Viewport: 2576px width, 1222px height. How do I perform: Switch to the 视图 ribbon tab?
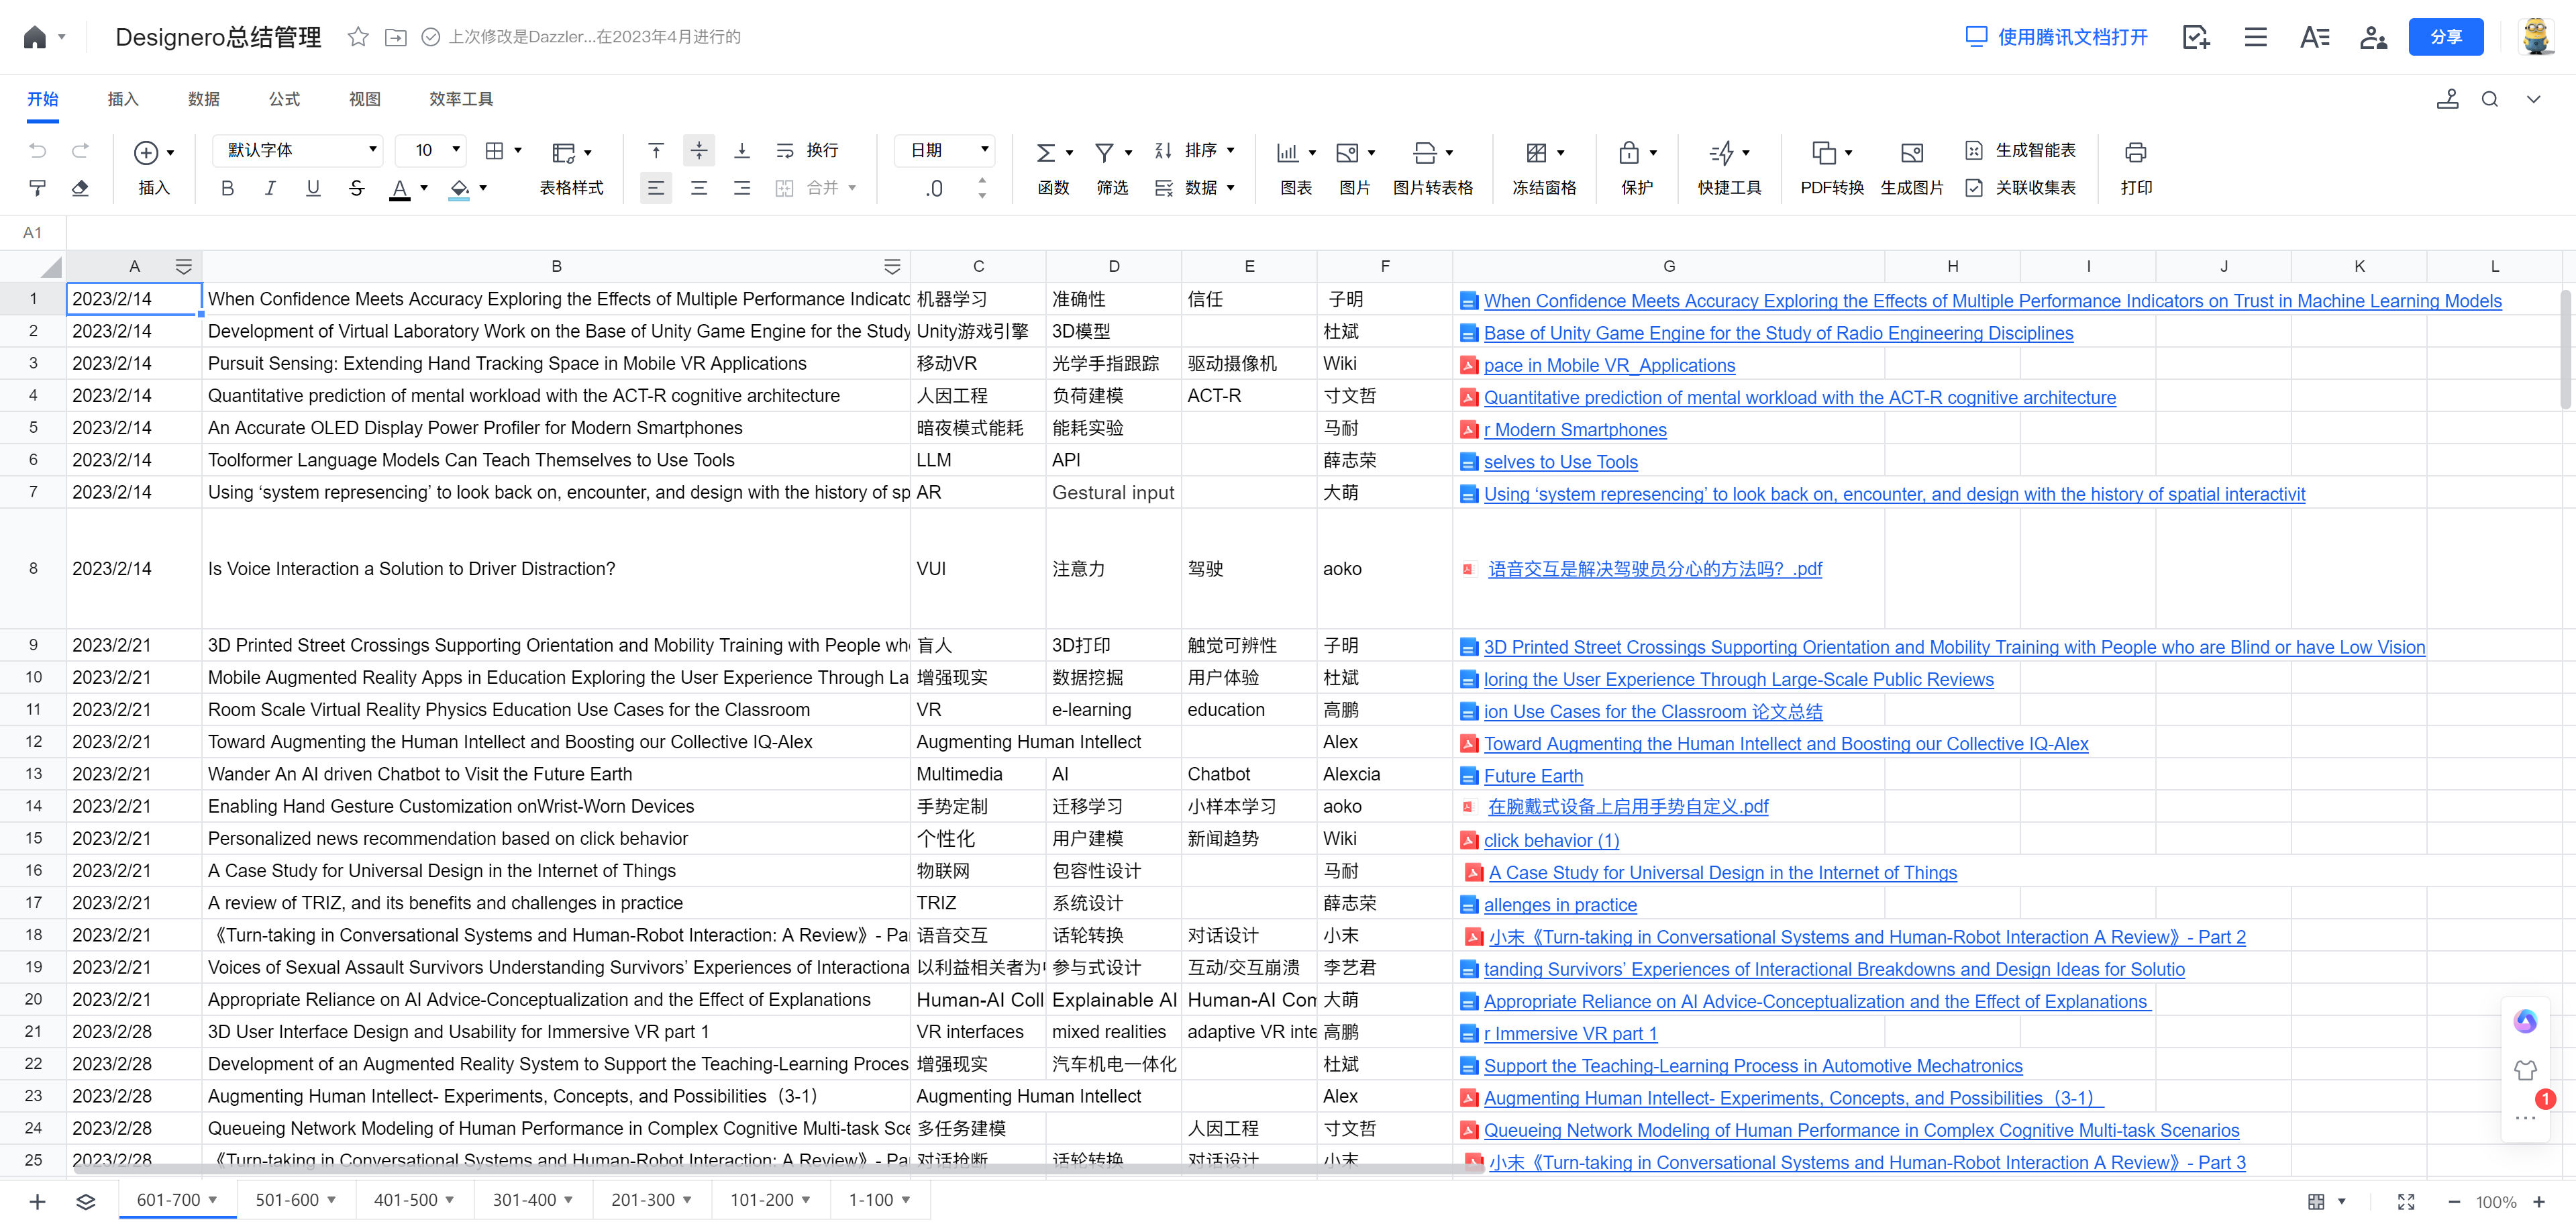tap(364, 99)
